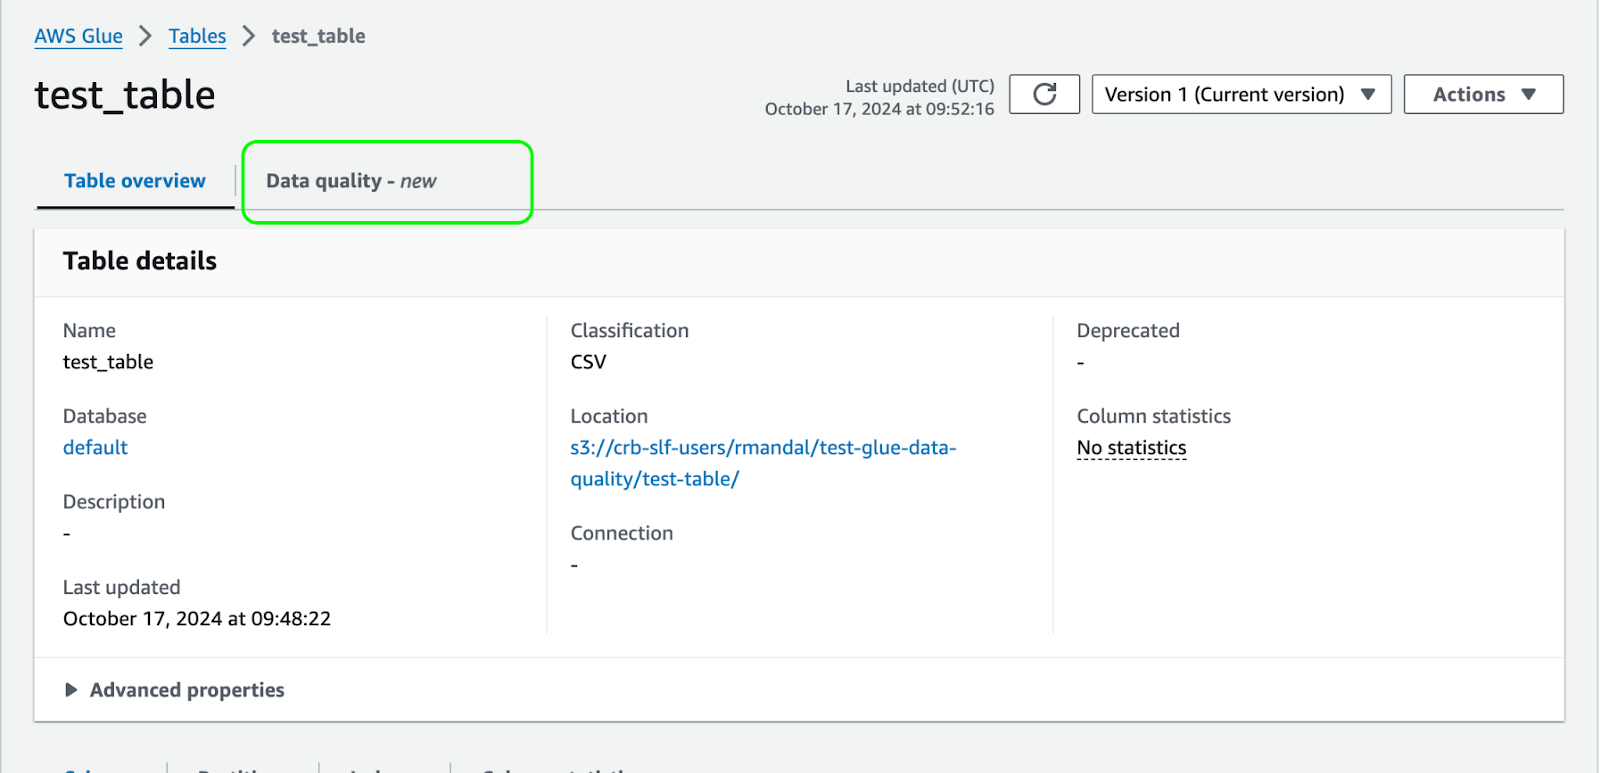Open the Data quality - new tab
Screen dimensions: 1600x773
tap(351, 181)
